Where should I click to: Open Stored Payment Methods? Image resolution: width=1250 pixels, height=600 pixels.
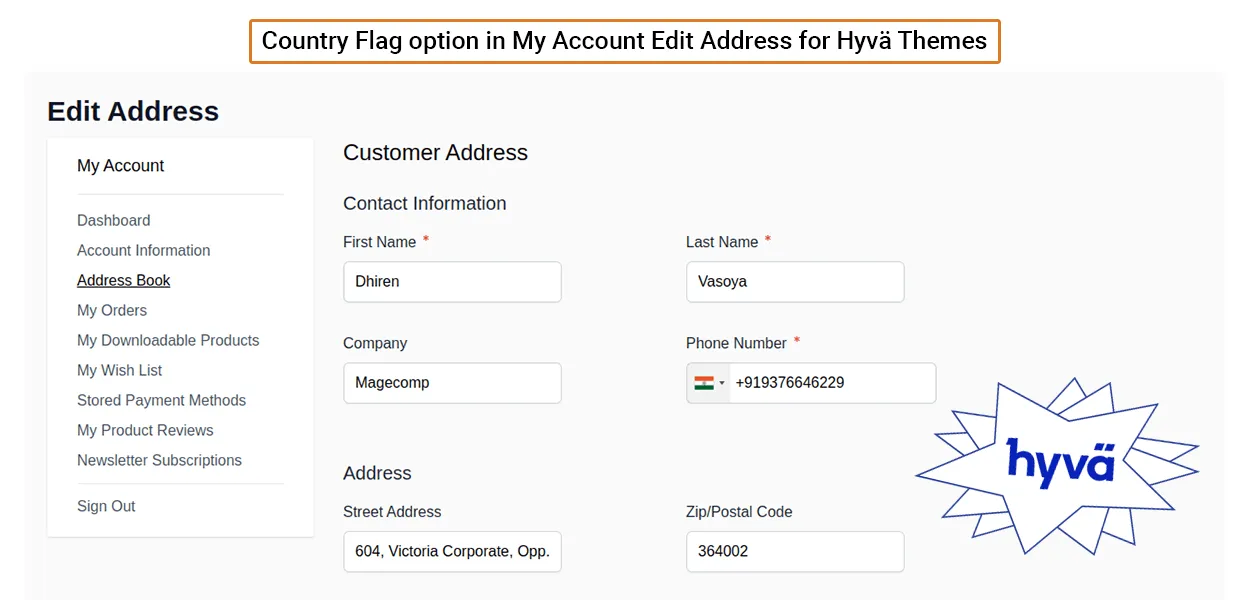click(161, 400)
